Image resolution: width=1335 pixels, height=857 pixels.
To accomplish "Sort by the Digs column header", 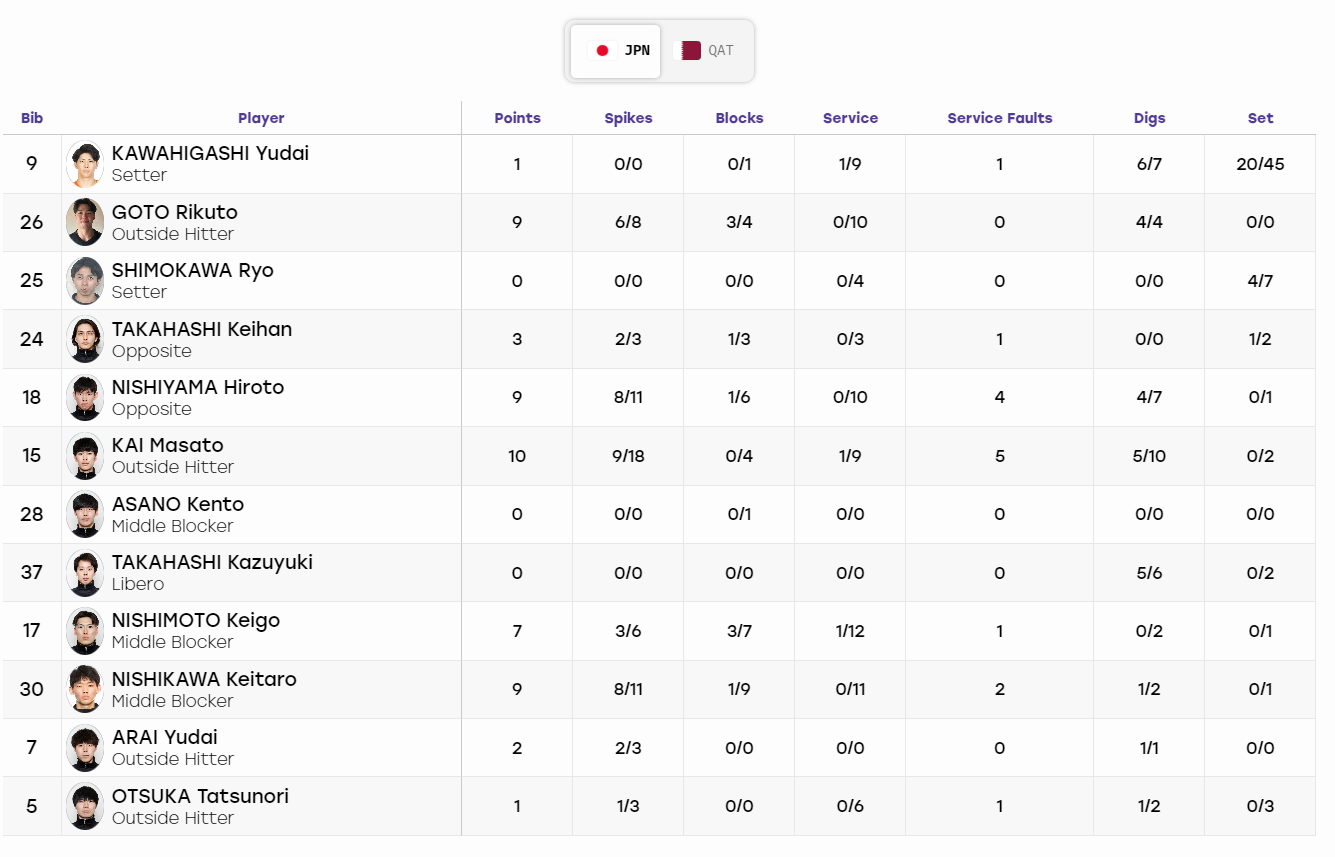I will point(1149,118).
